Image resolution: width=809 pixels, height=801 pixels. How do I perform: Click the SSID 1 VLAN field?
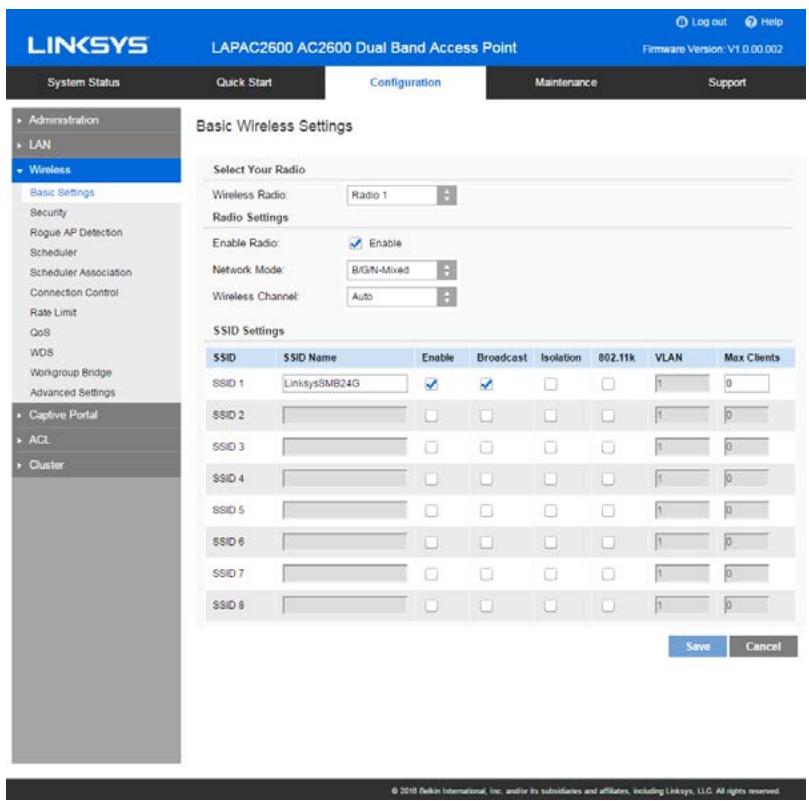pyautogui.click(x=682, y=383)
